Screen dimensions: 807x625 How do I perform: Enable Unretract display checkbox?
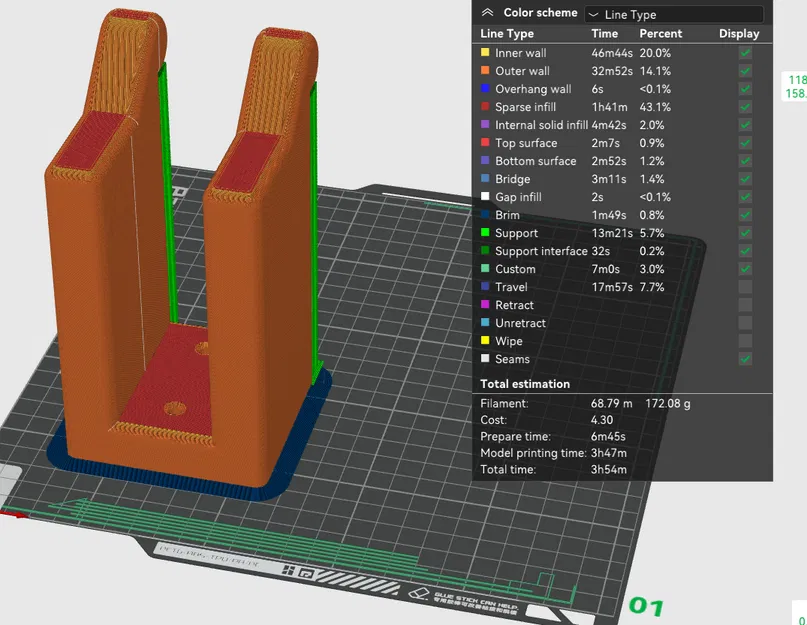[x=745, y=323]
